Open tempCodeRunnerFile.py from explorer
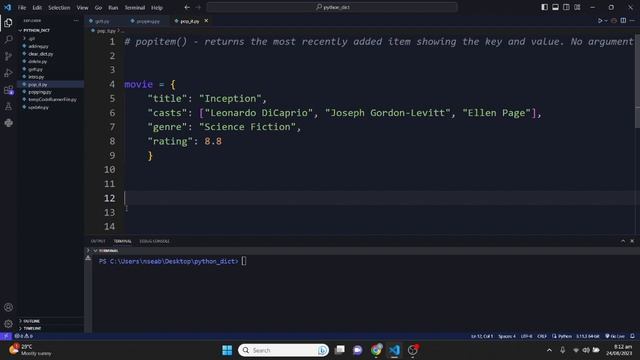 pyautogui.click(x=52, y=100)
